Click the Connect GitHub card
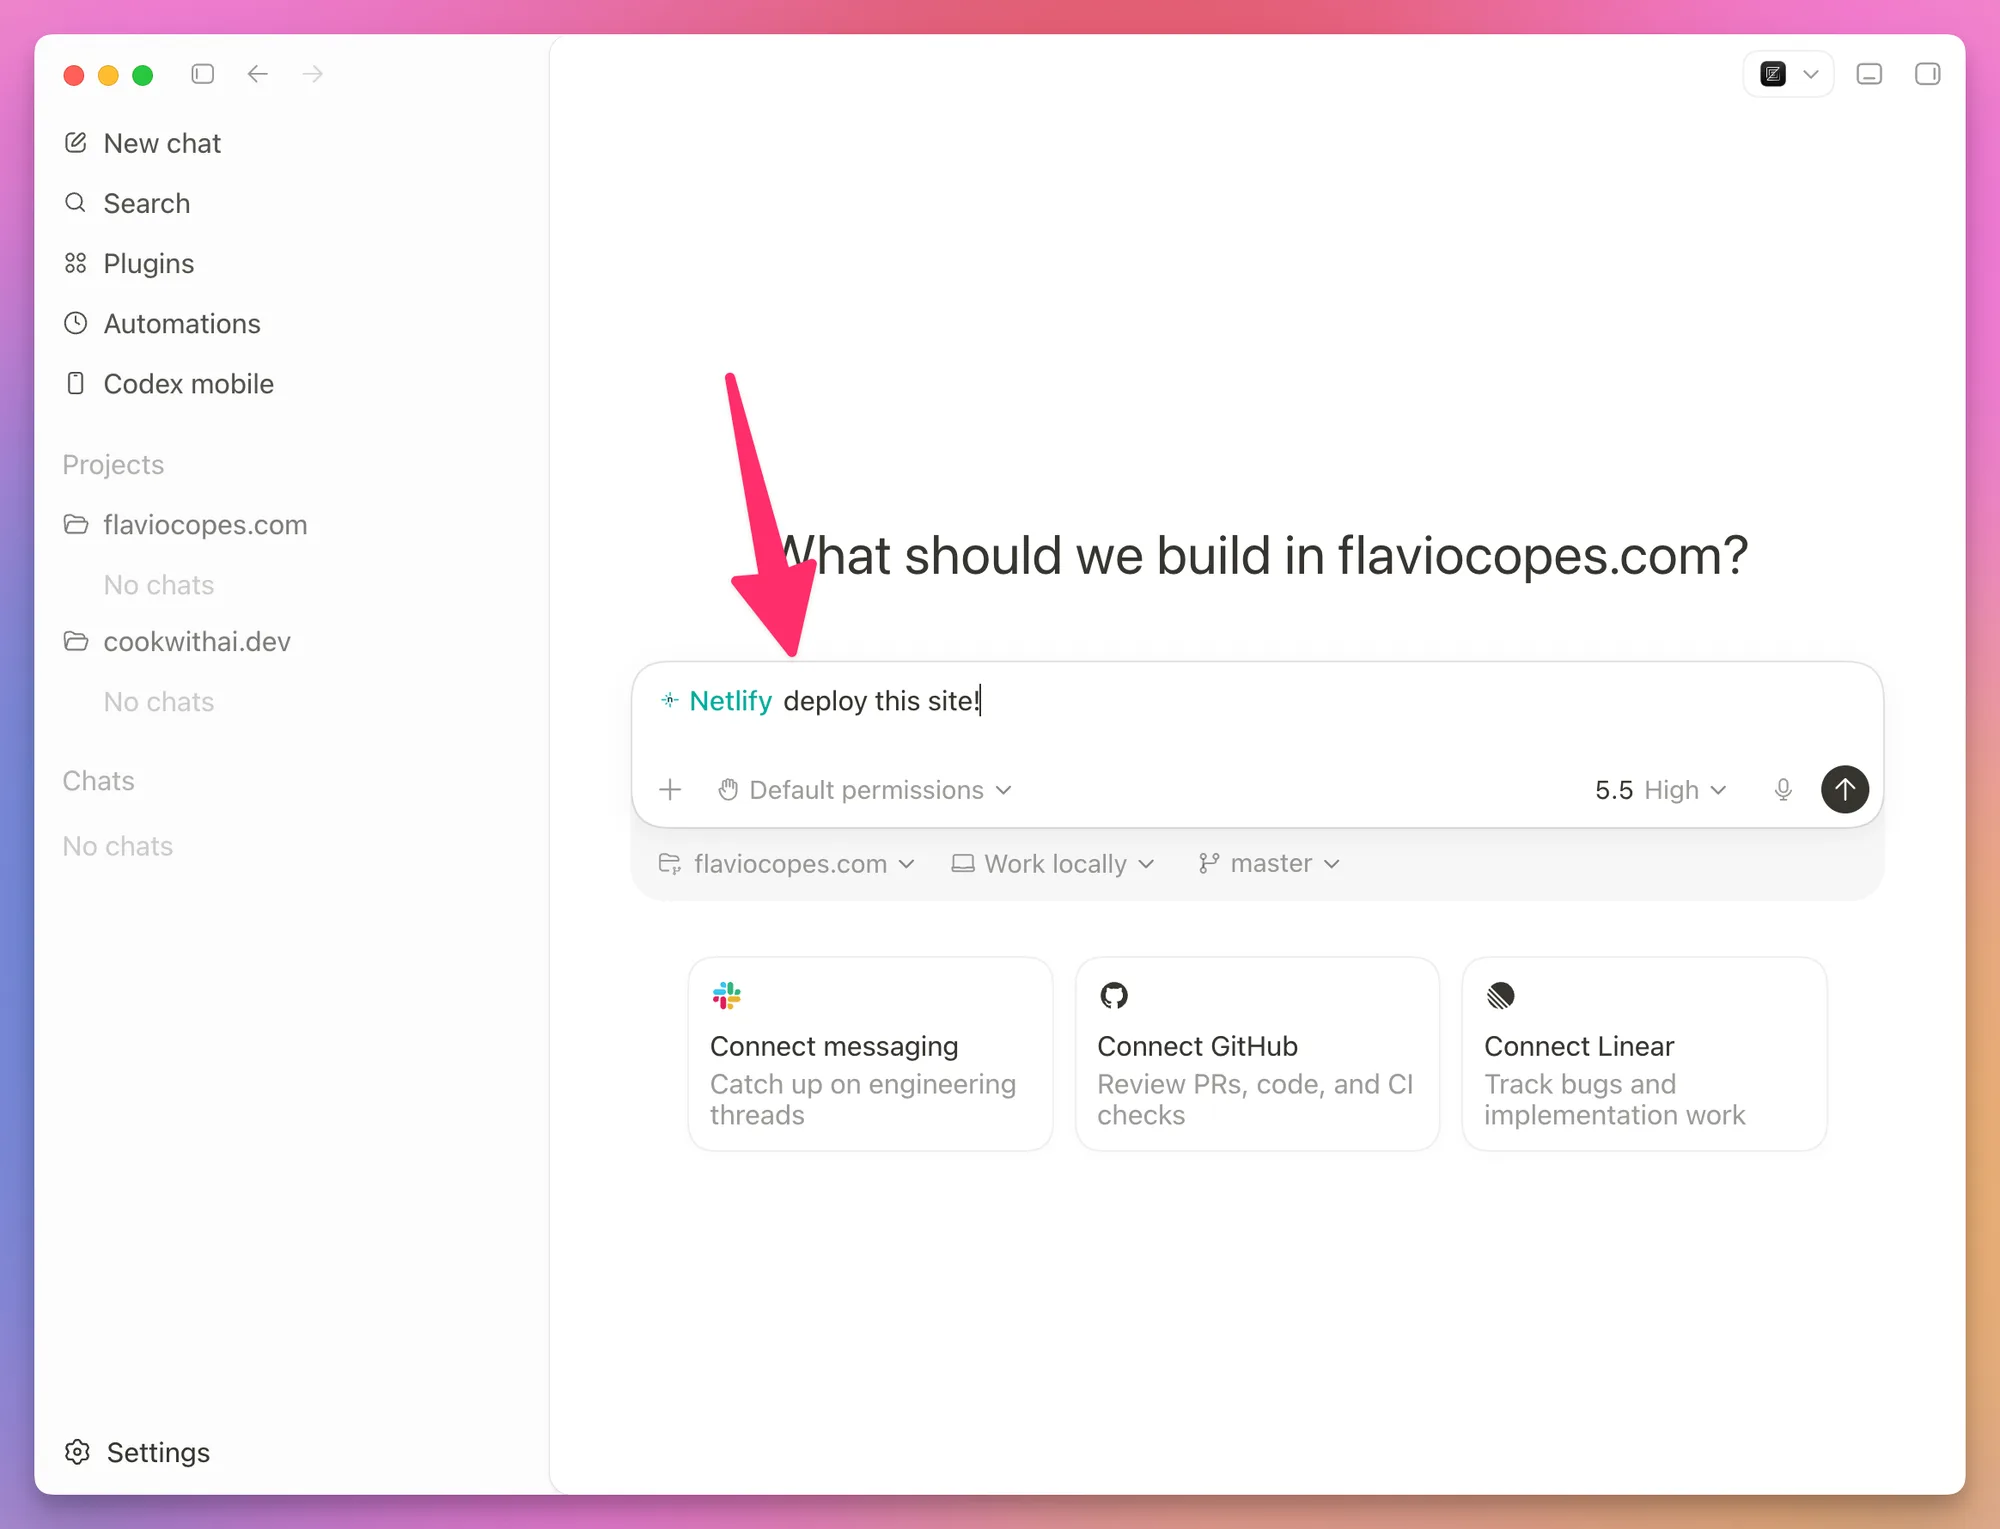Image resolution: width=2000 pixels, height=1529 pixels. (x=1257, y=1054)
